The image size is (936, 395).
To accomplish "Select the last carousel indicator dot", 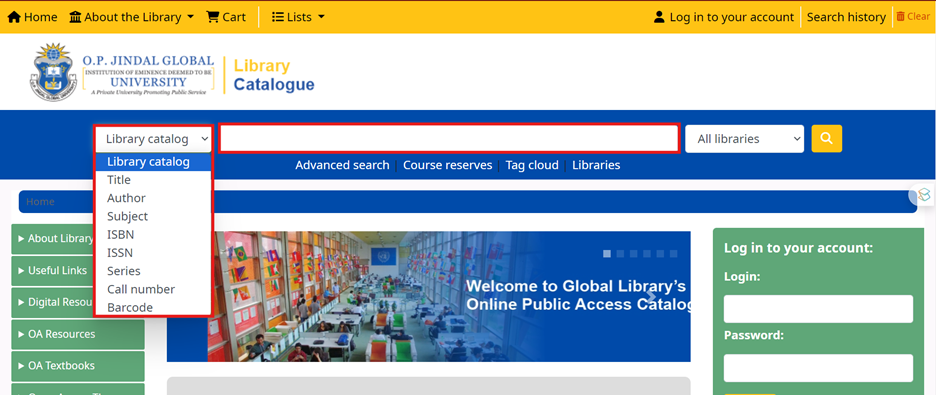I will click(674, 254).
